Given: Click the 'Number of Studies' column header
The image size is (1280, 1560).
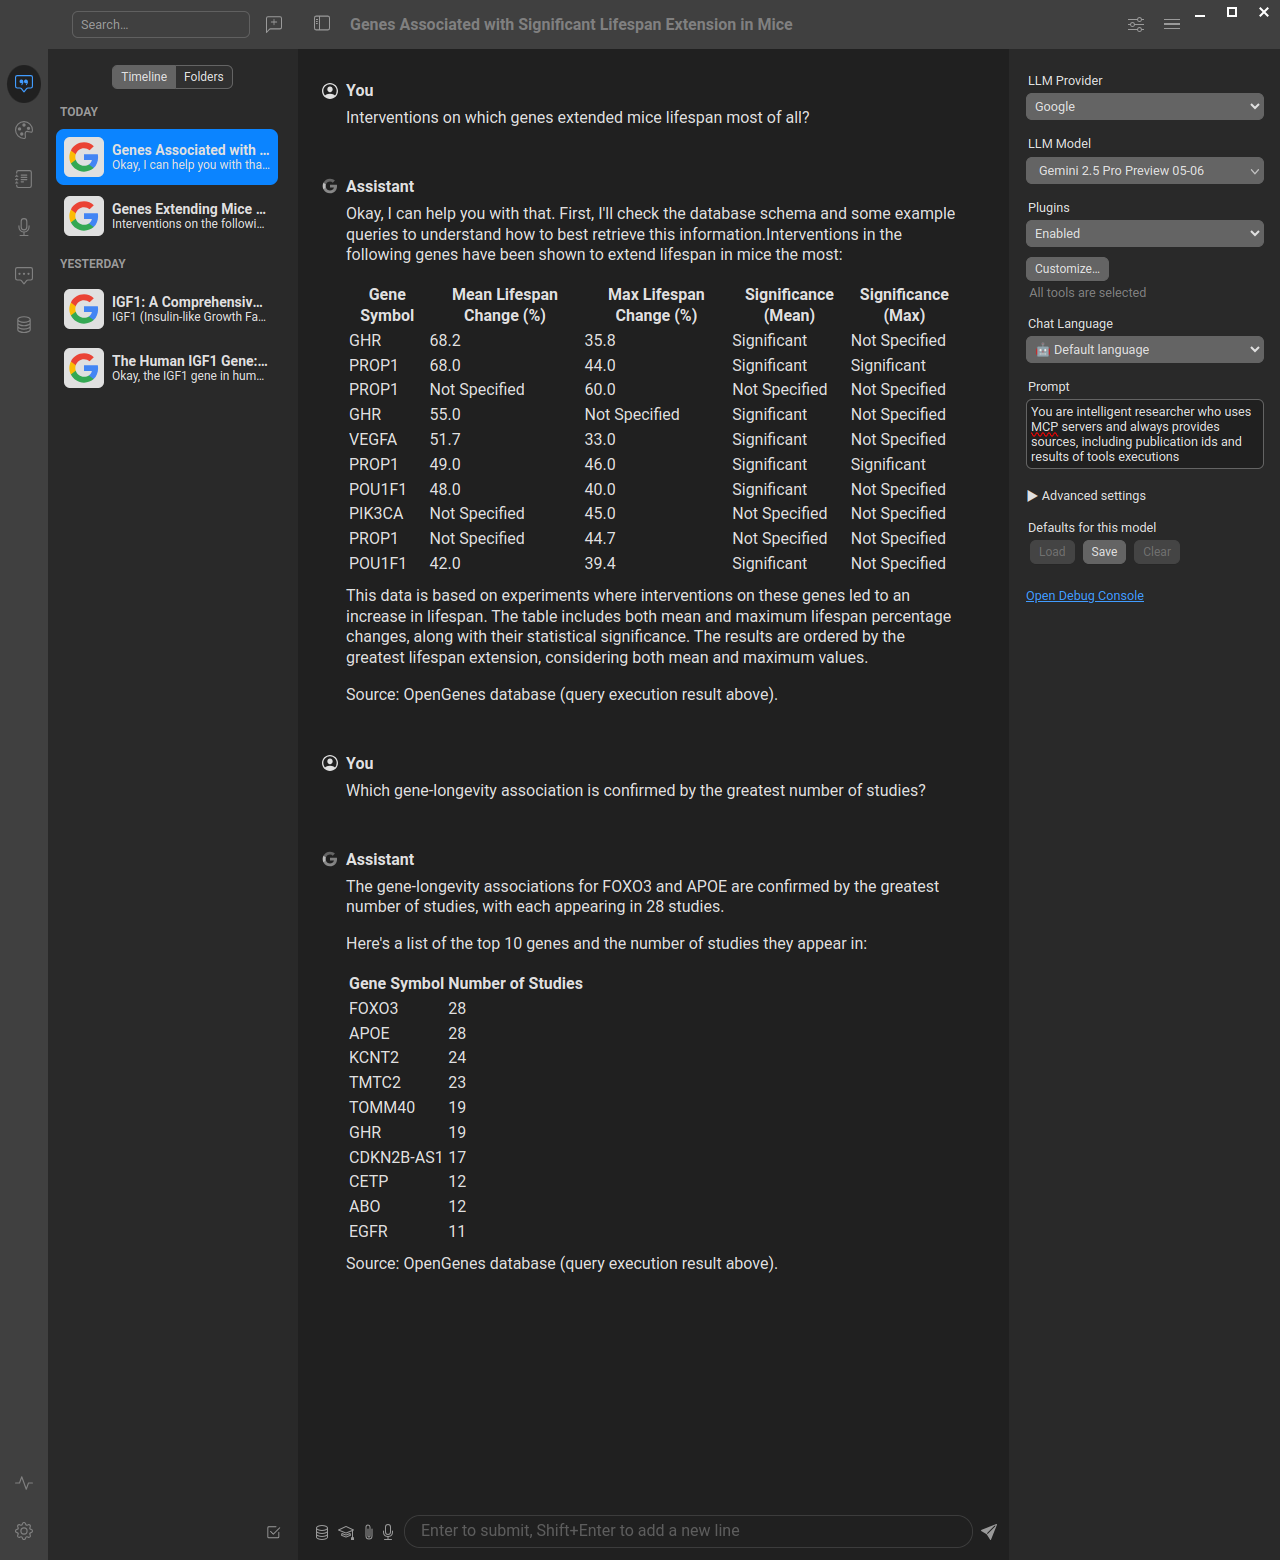Looking at the screenshot, I should [x=515, y=984].
